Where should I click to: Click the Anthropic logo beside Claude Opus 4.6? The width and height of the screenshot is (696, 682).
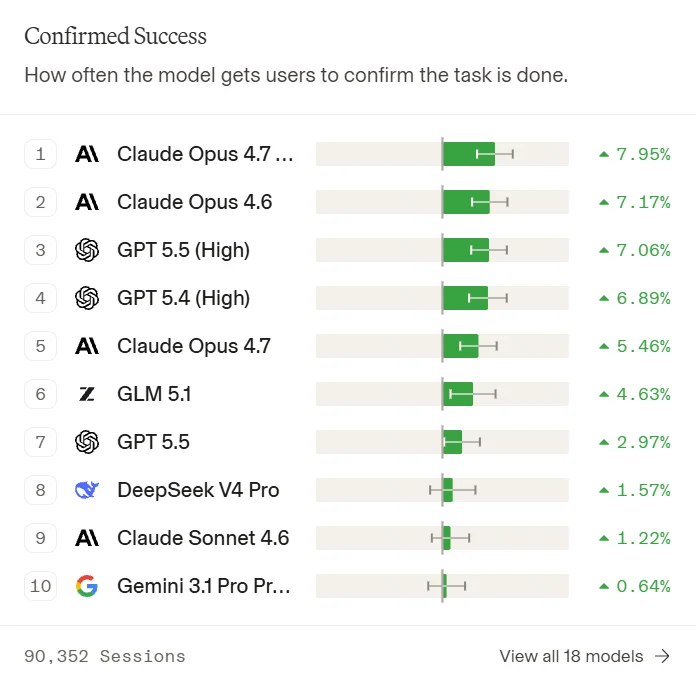(x=87, y=202)
